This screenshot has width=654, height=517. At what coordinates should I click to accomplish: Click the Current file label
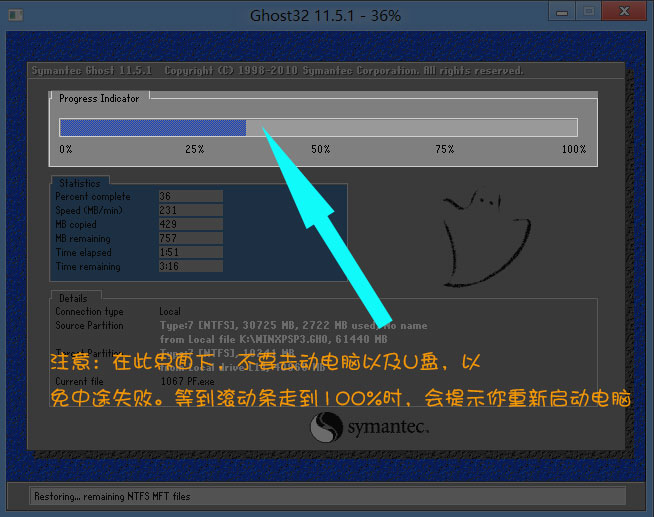[x=79, y=381]
